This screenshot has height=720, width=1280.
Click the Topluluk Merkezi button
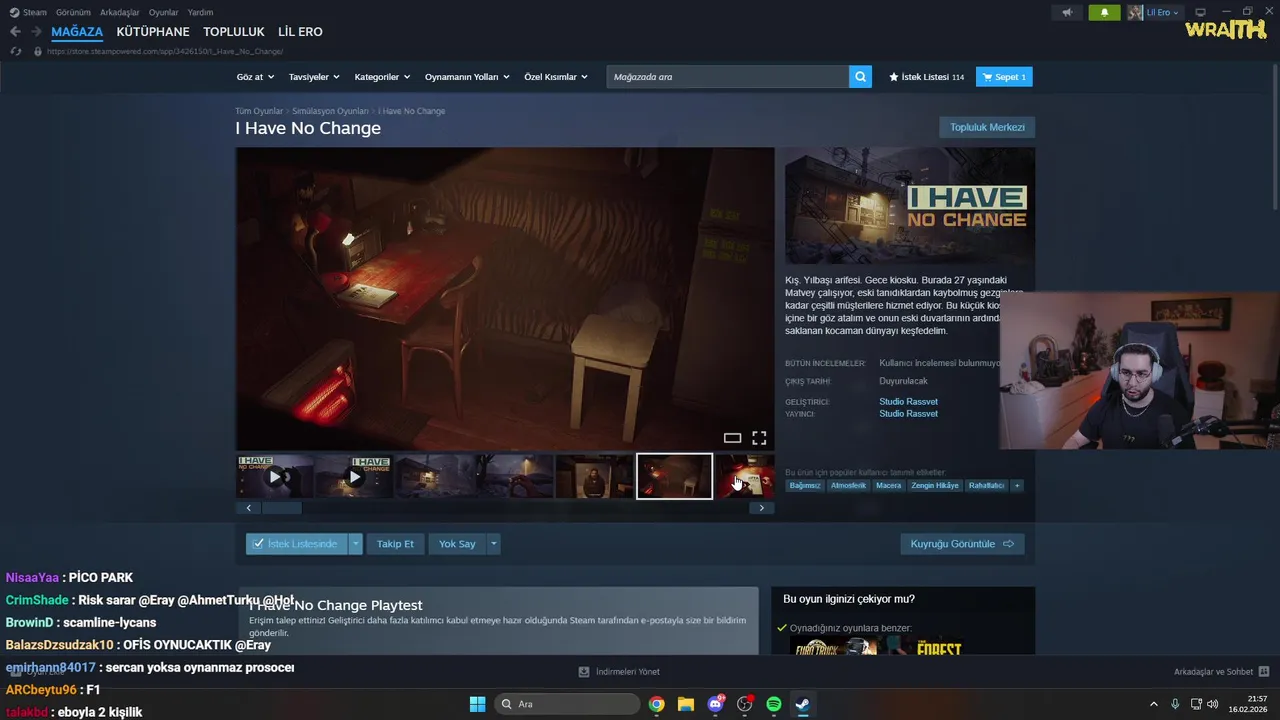point(987,127)
